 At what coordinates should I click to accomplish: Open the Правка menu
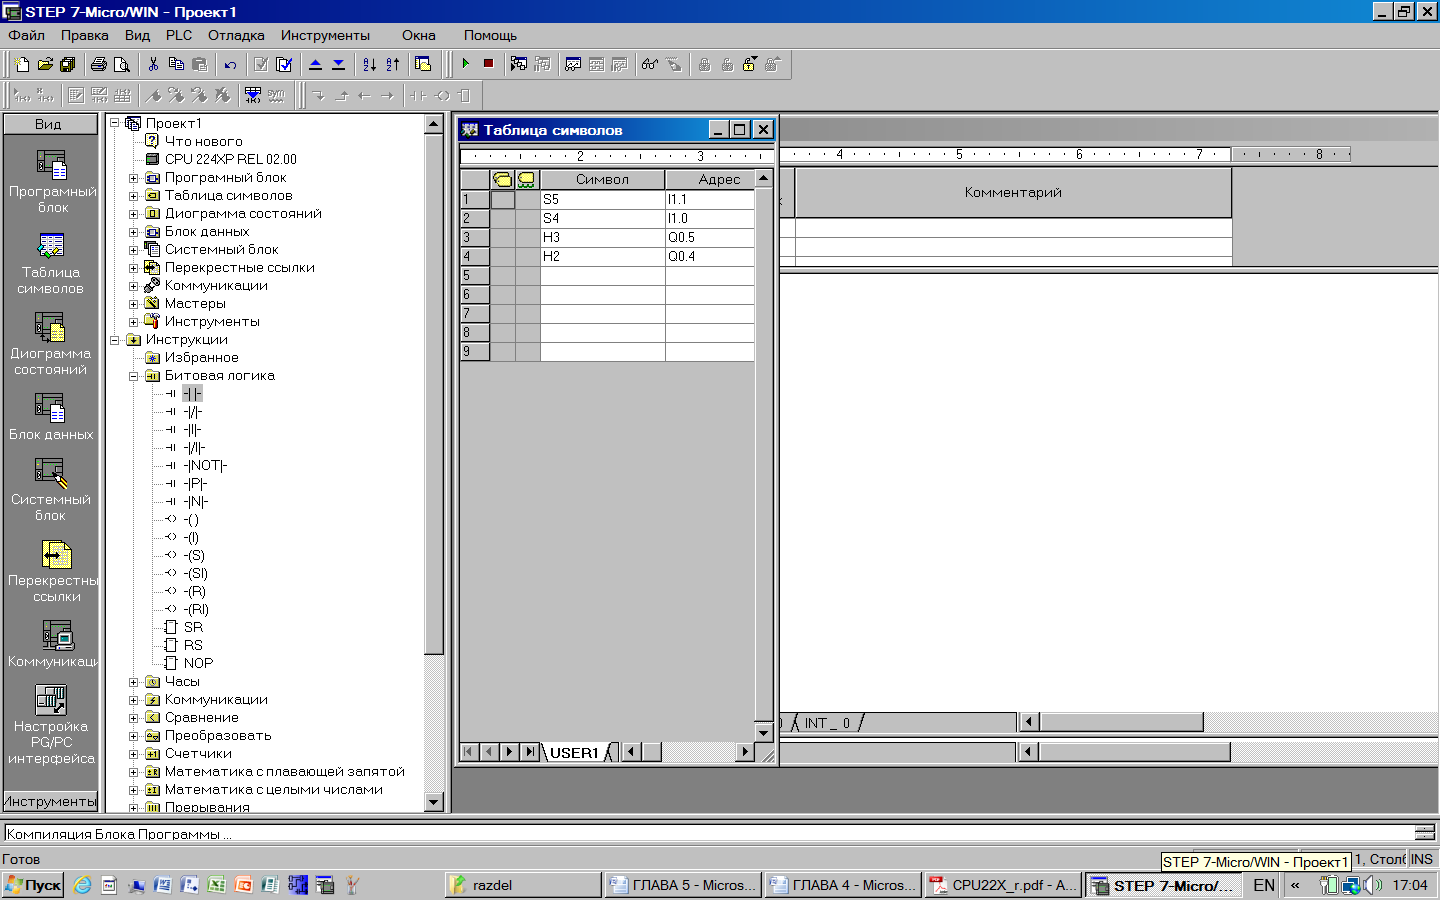[84, 35]
